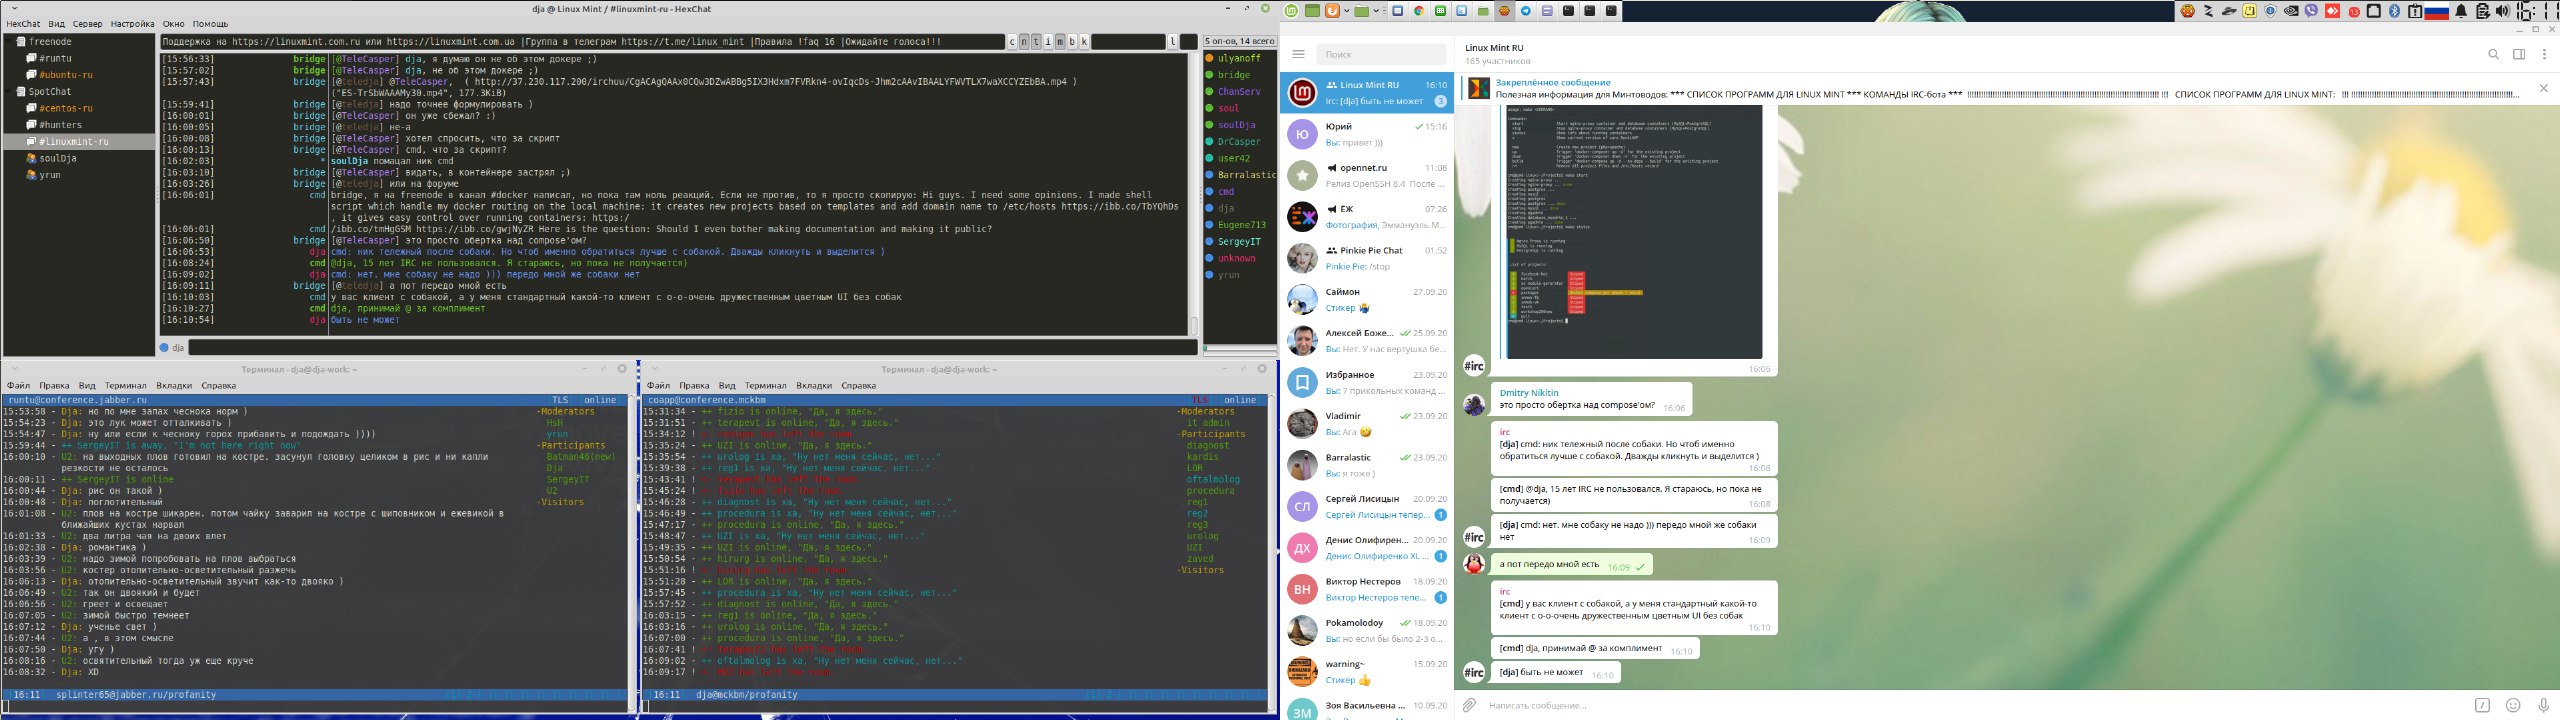Open Справка menu in right terminal
Screen dimensions: 2560x720
tap(858, 385)
